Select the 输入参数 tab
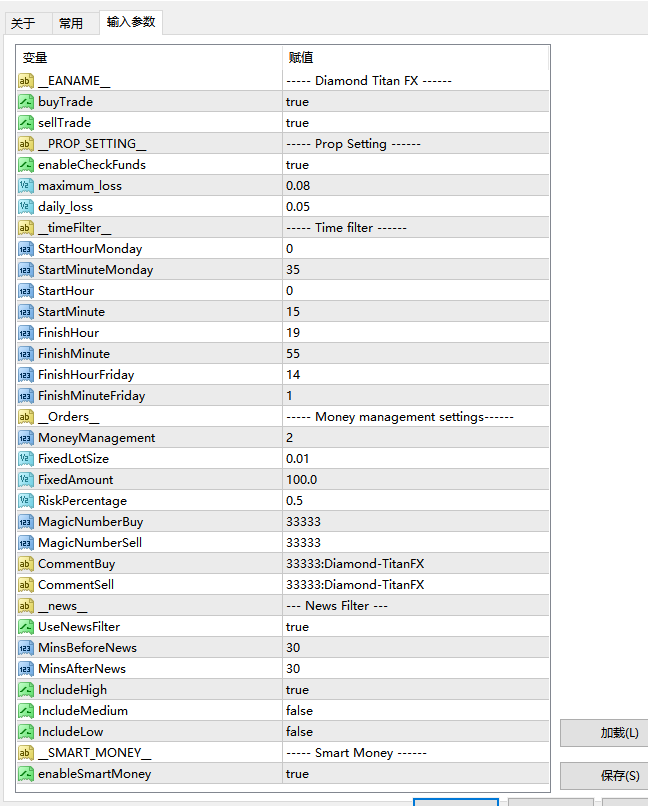 coord(131,22)
